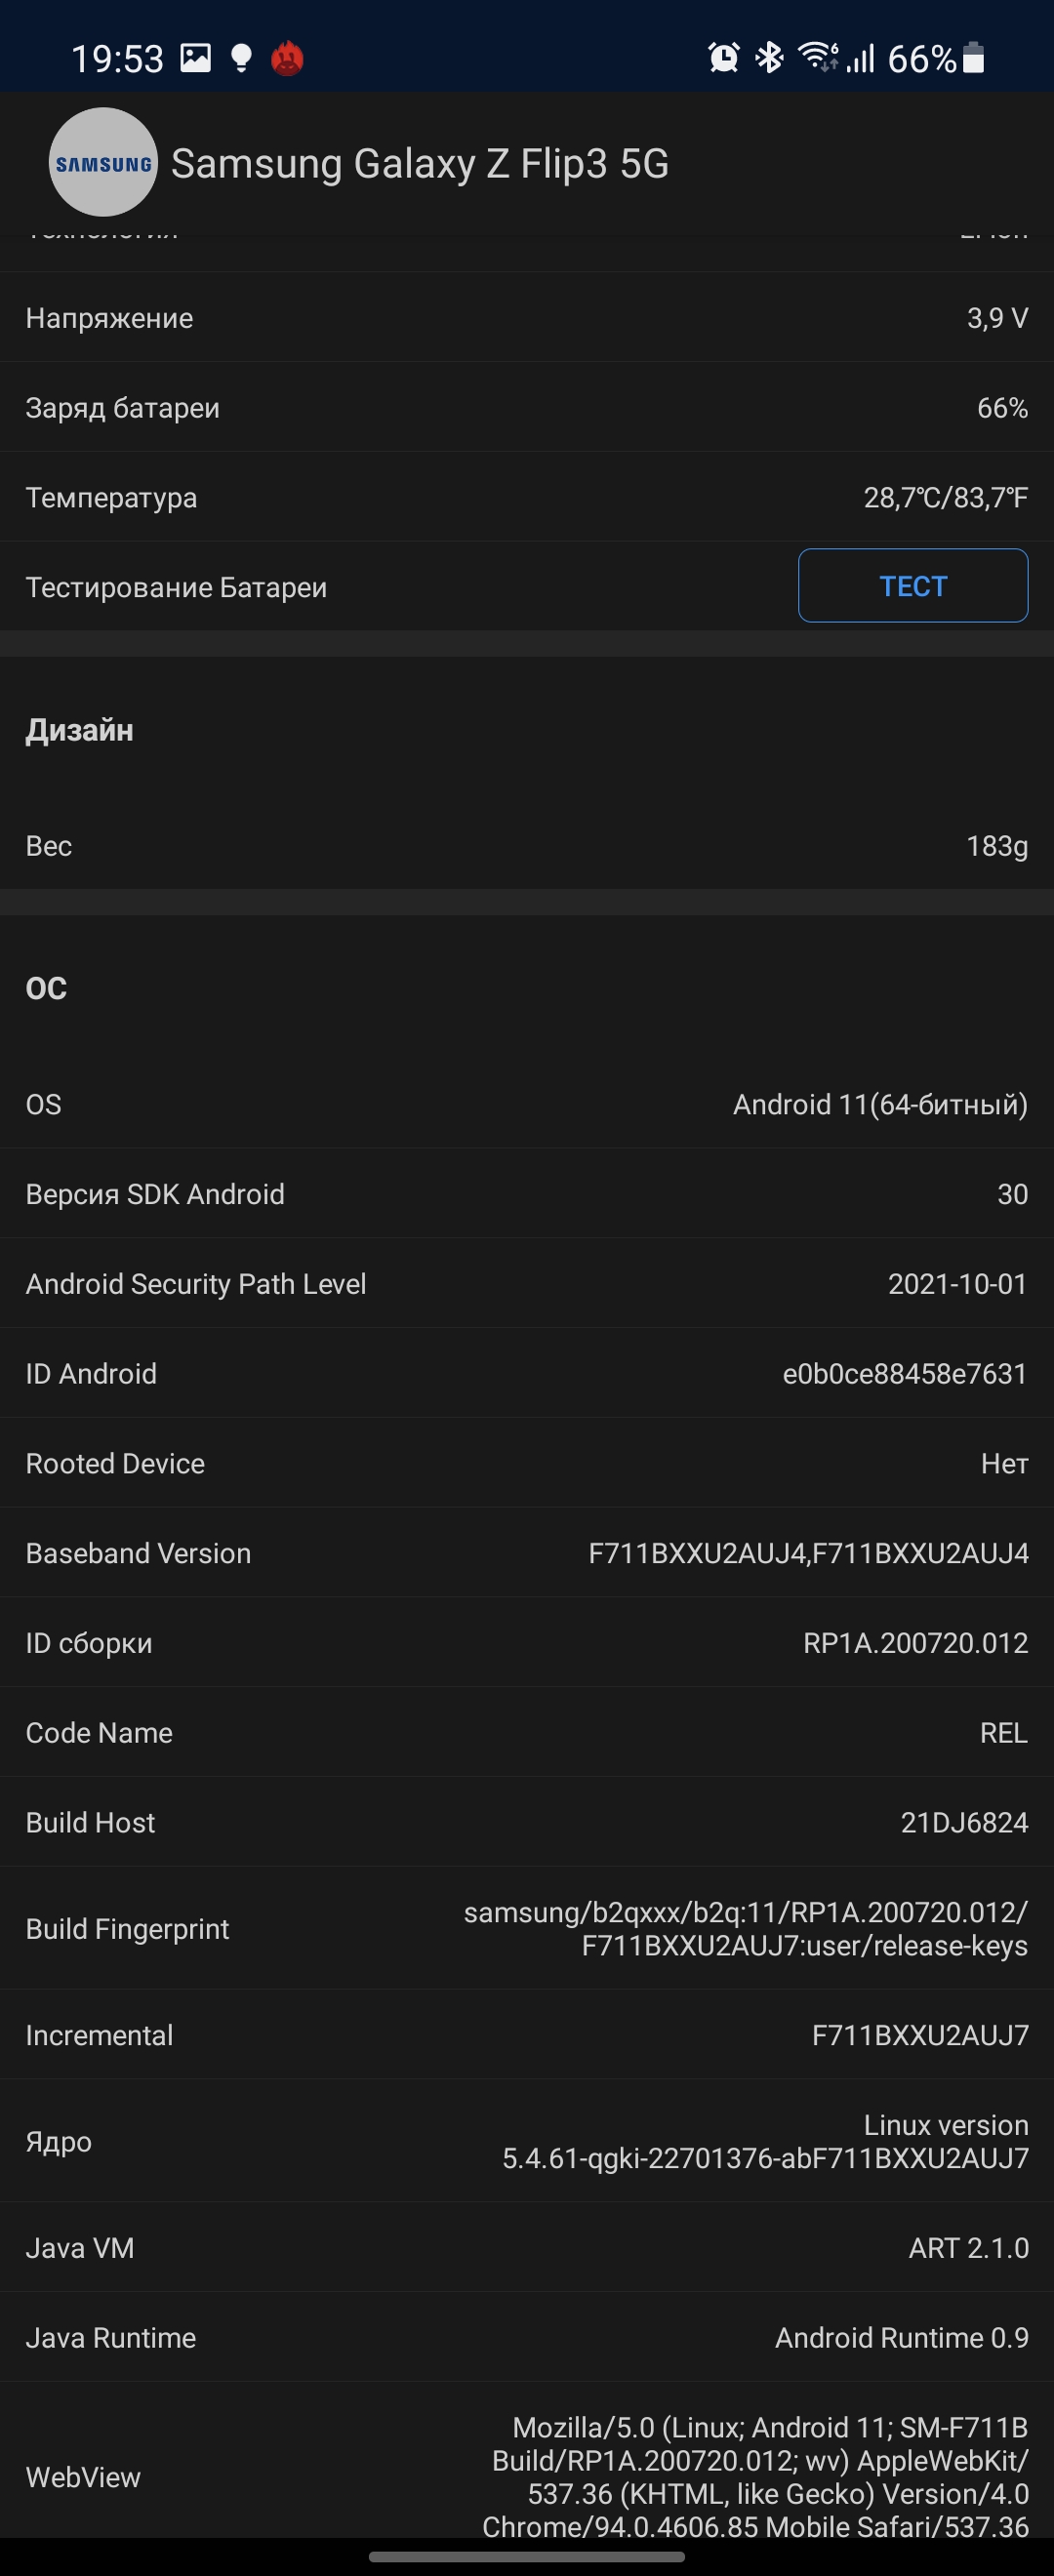Tap the Samsung logo avatar
The height and width of the screenshot is (2576, 1054).
[103, 162]
